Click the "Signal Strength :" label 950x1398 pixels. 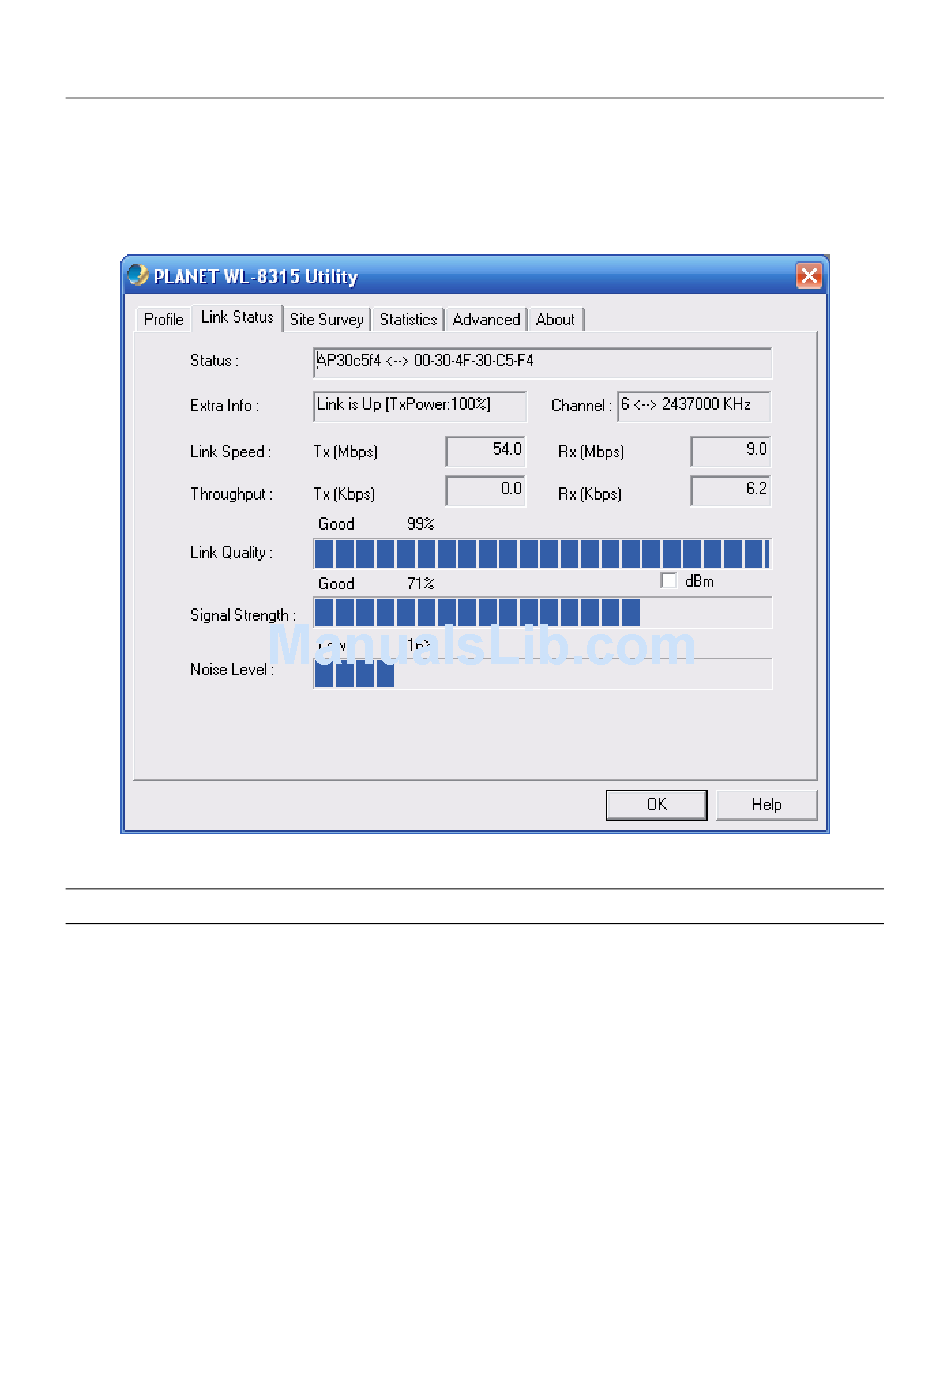tap(243, 615)
